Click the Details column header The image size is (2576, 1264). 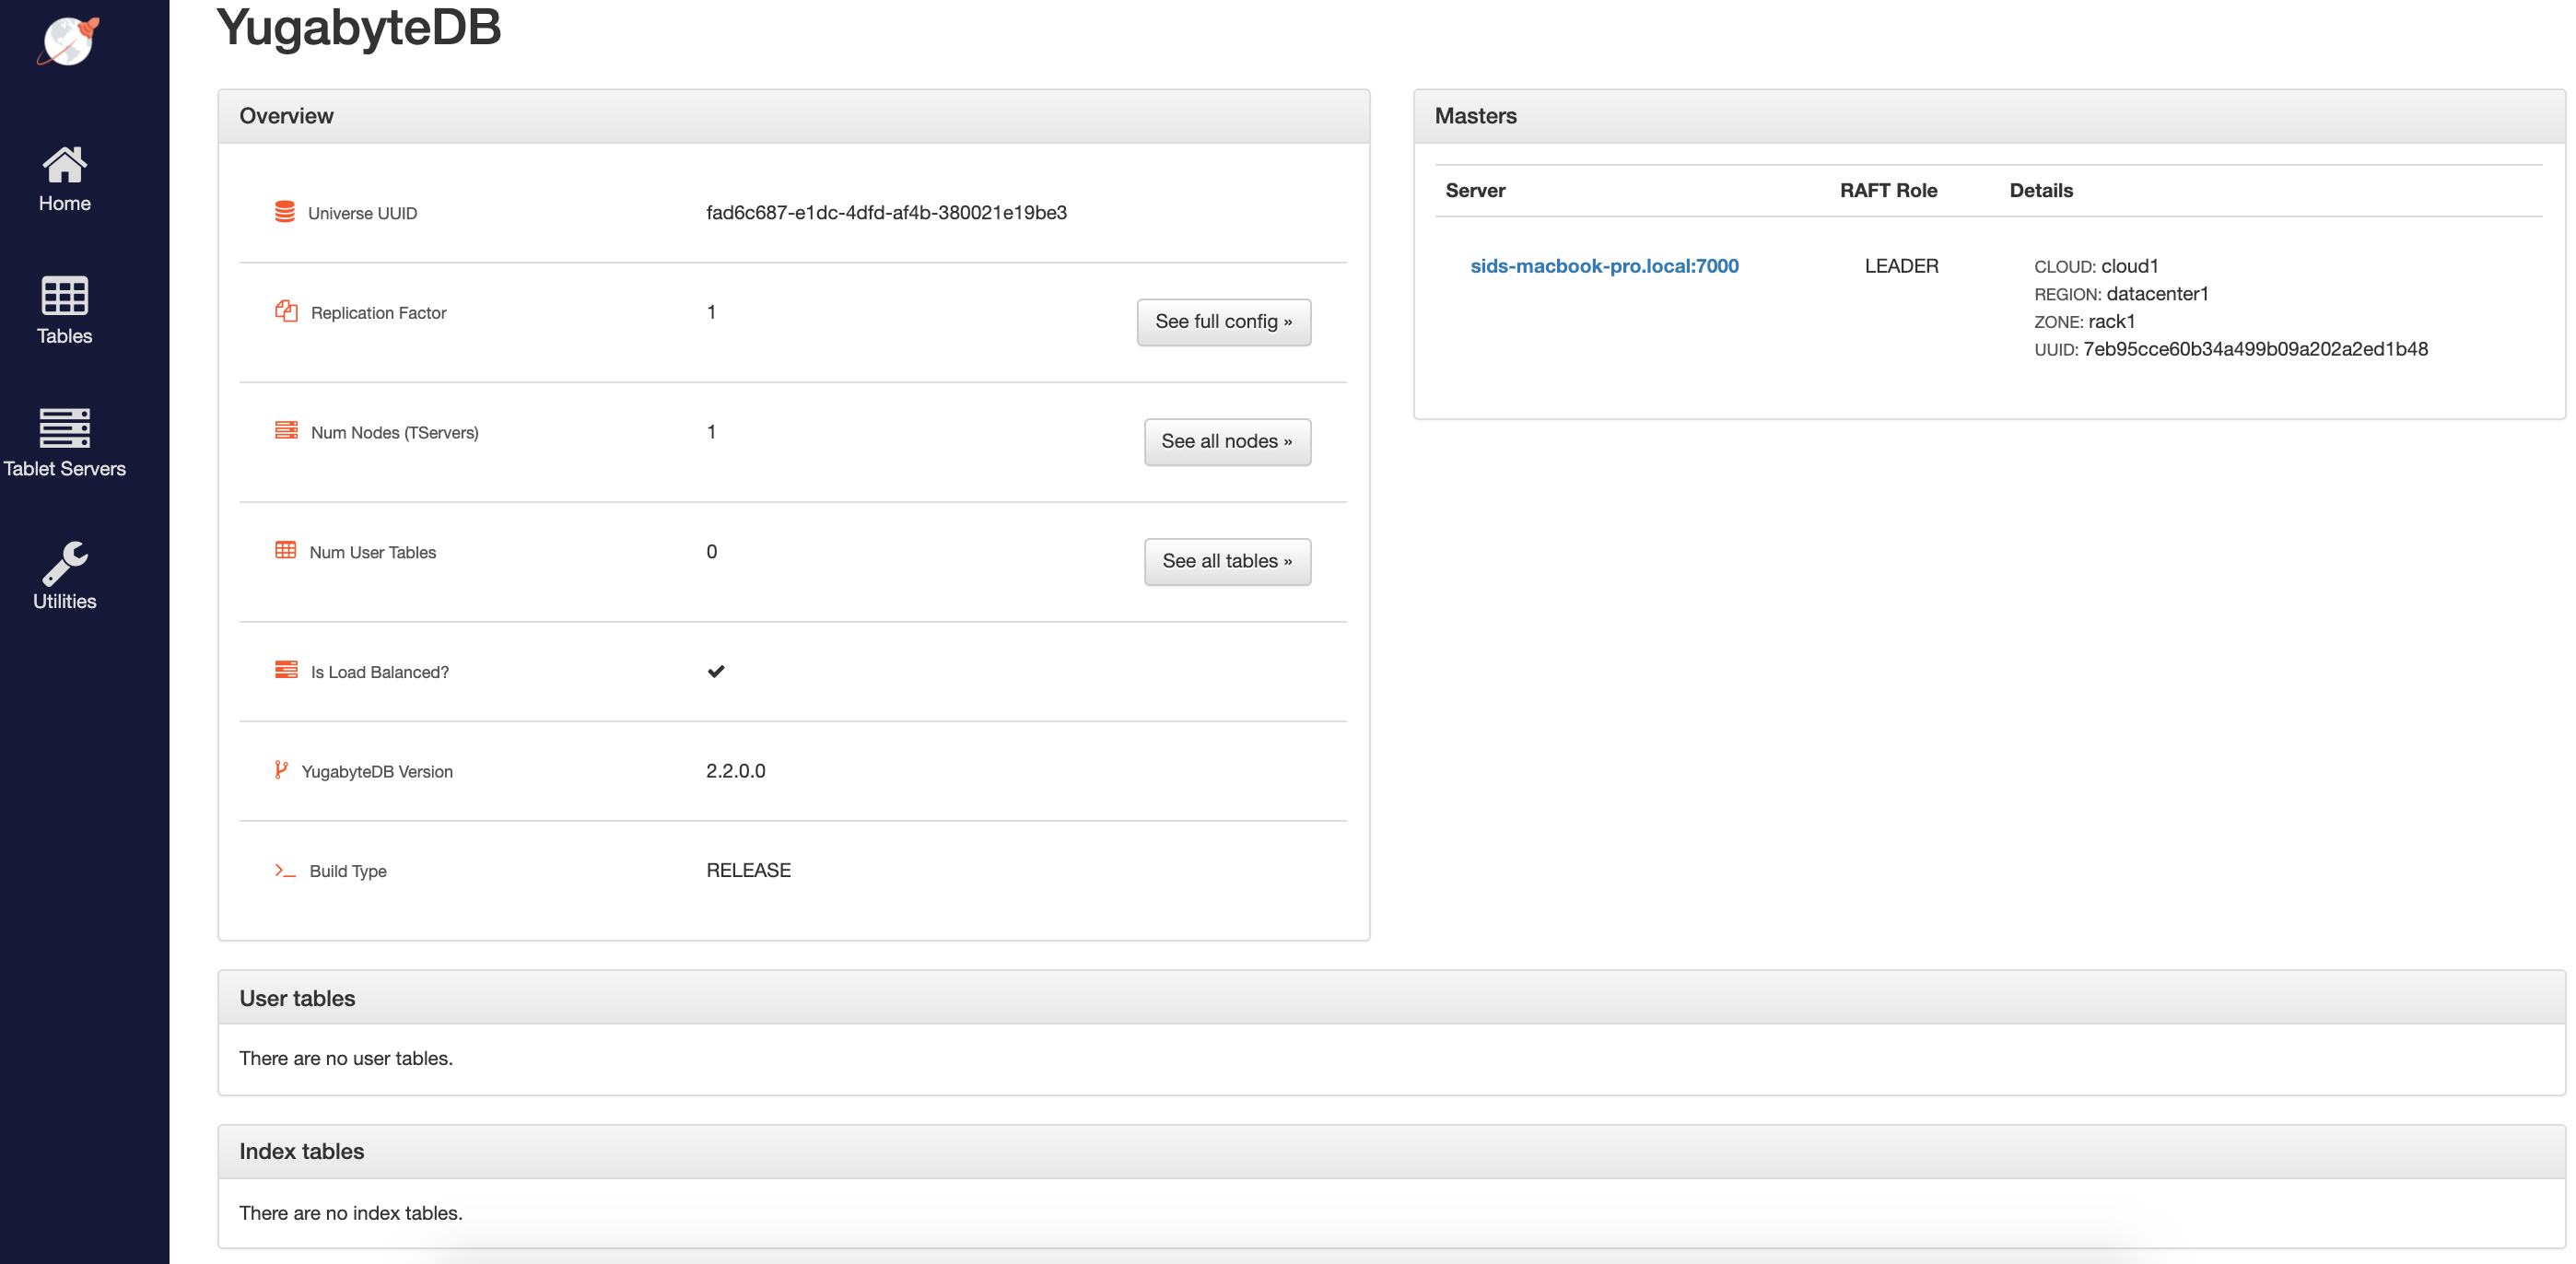(x=2041, y=191)
